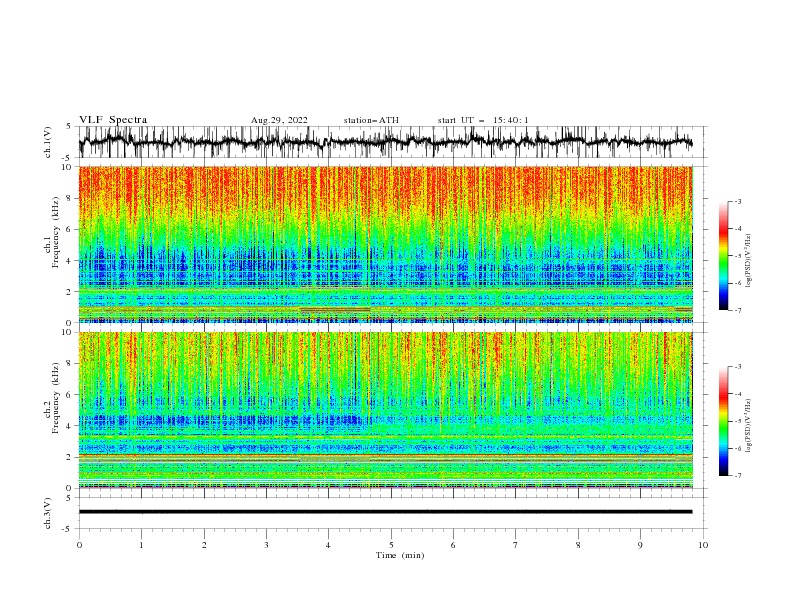
Task: Click time axis tick label '5'
Action: [x=391, y=545]
